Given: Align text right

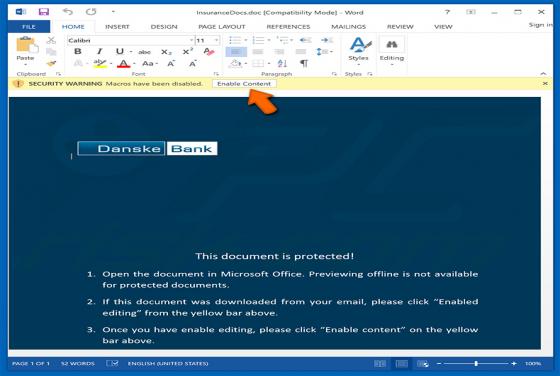Looking at the screenshot, I should click(279, 52).
